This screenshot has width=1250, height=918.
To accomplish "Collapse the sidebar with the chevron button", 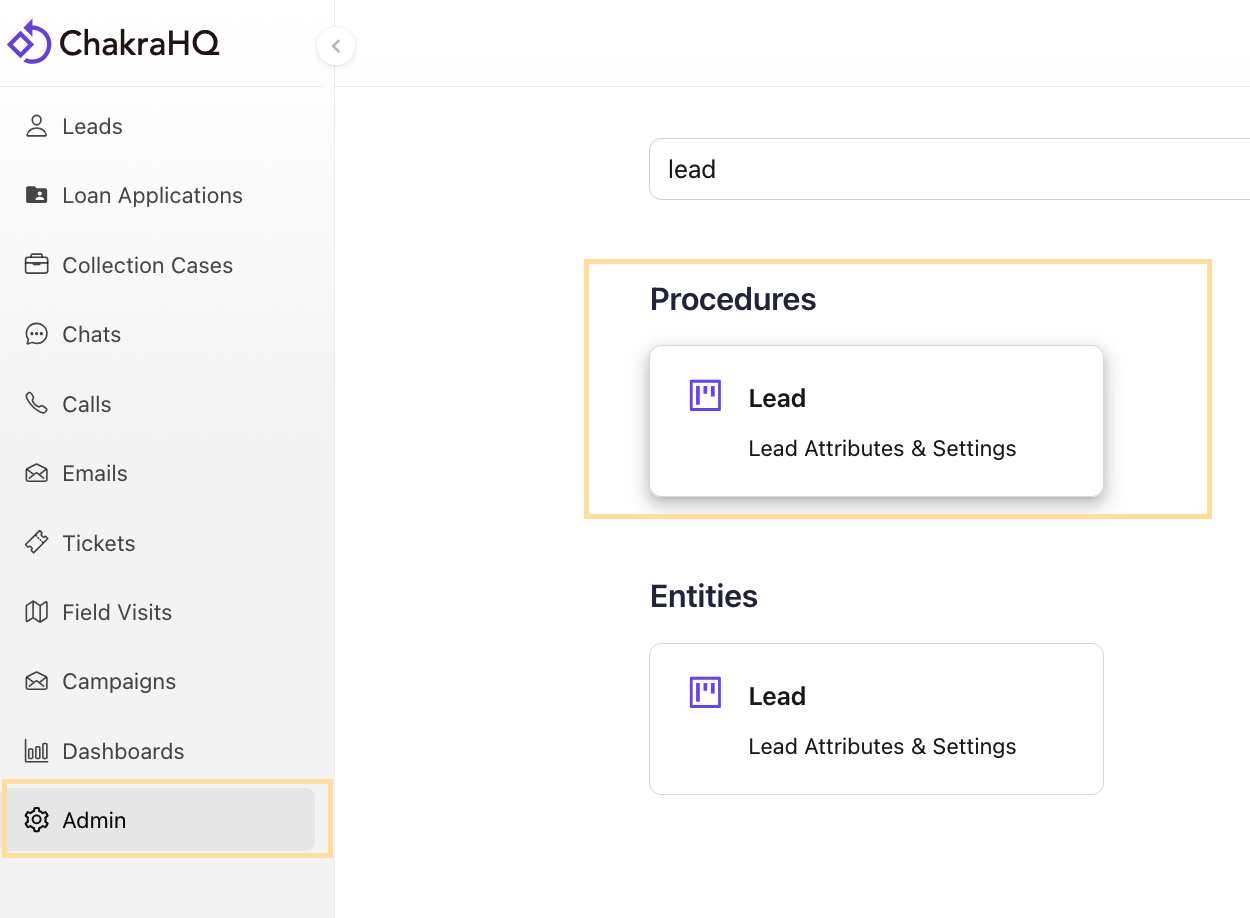I will point(336,46).
